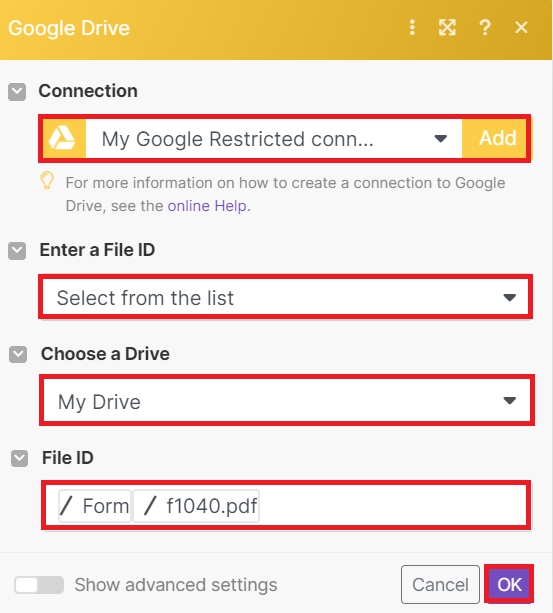Expand the dialog with the fullscreen icon
The height and width of the screenshot is (613, 553).
(447, 28)
